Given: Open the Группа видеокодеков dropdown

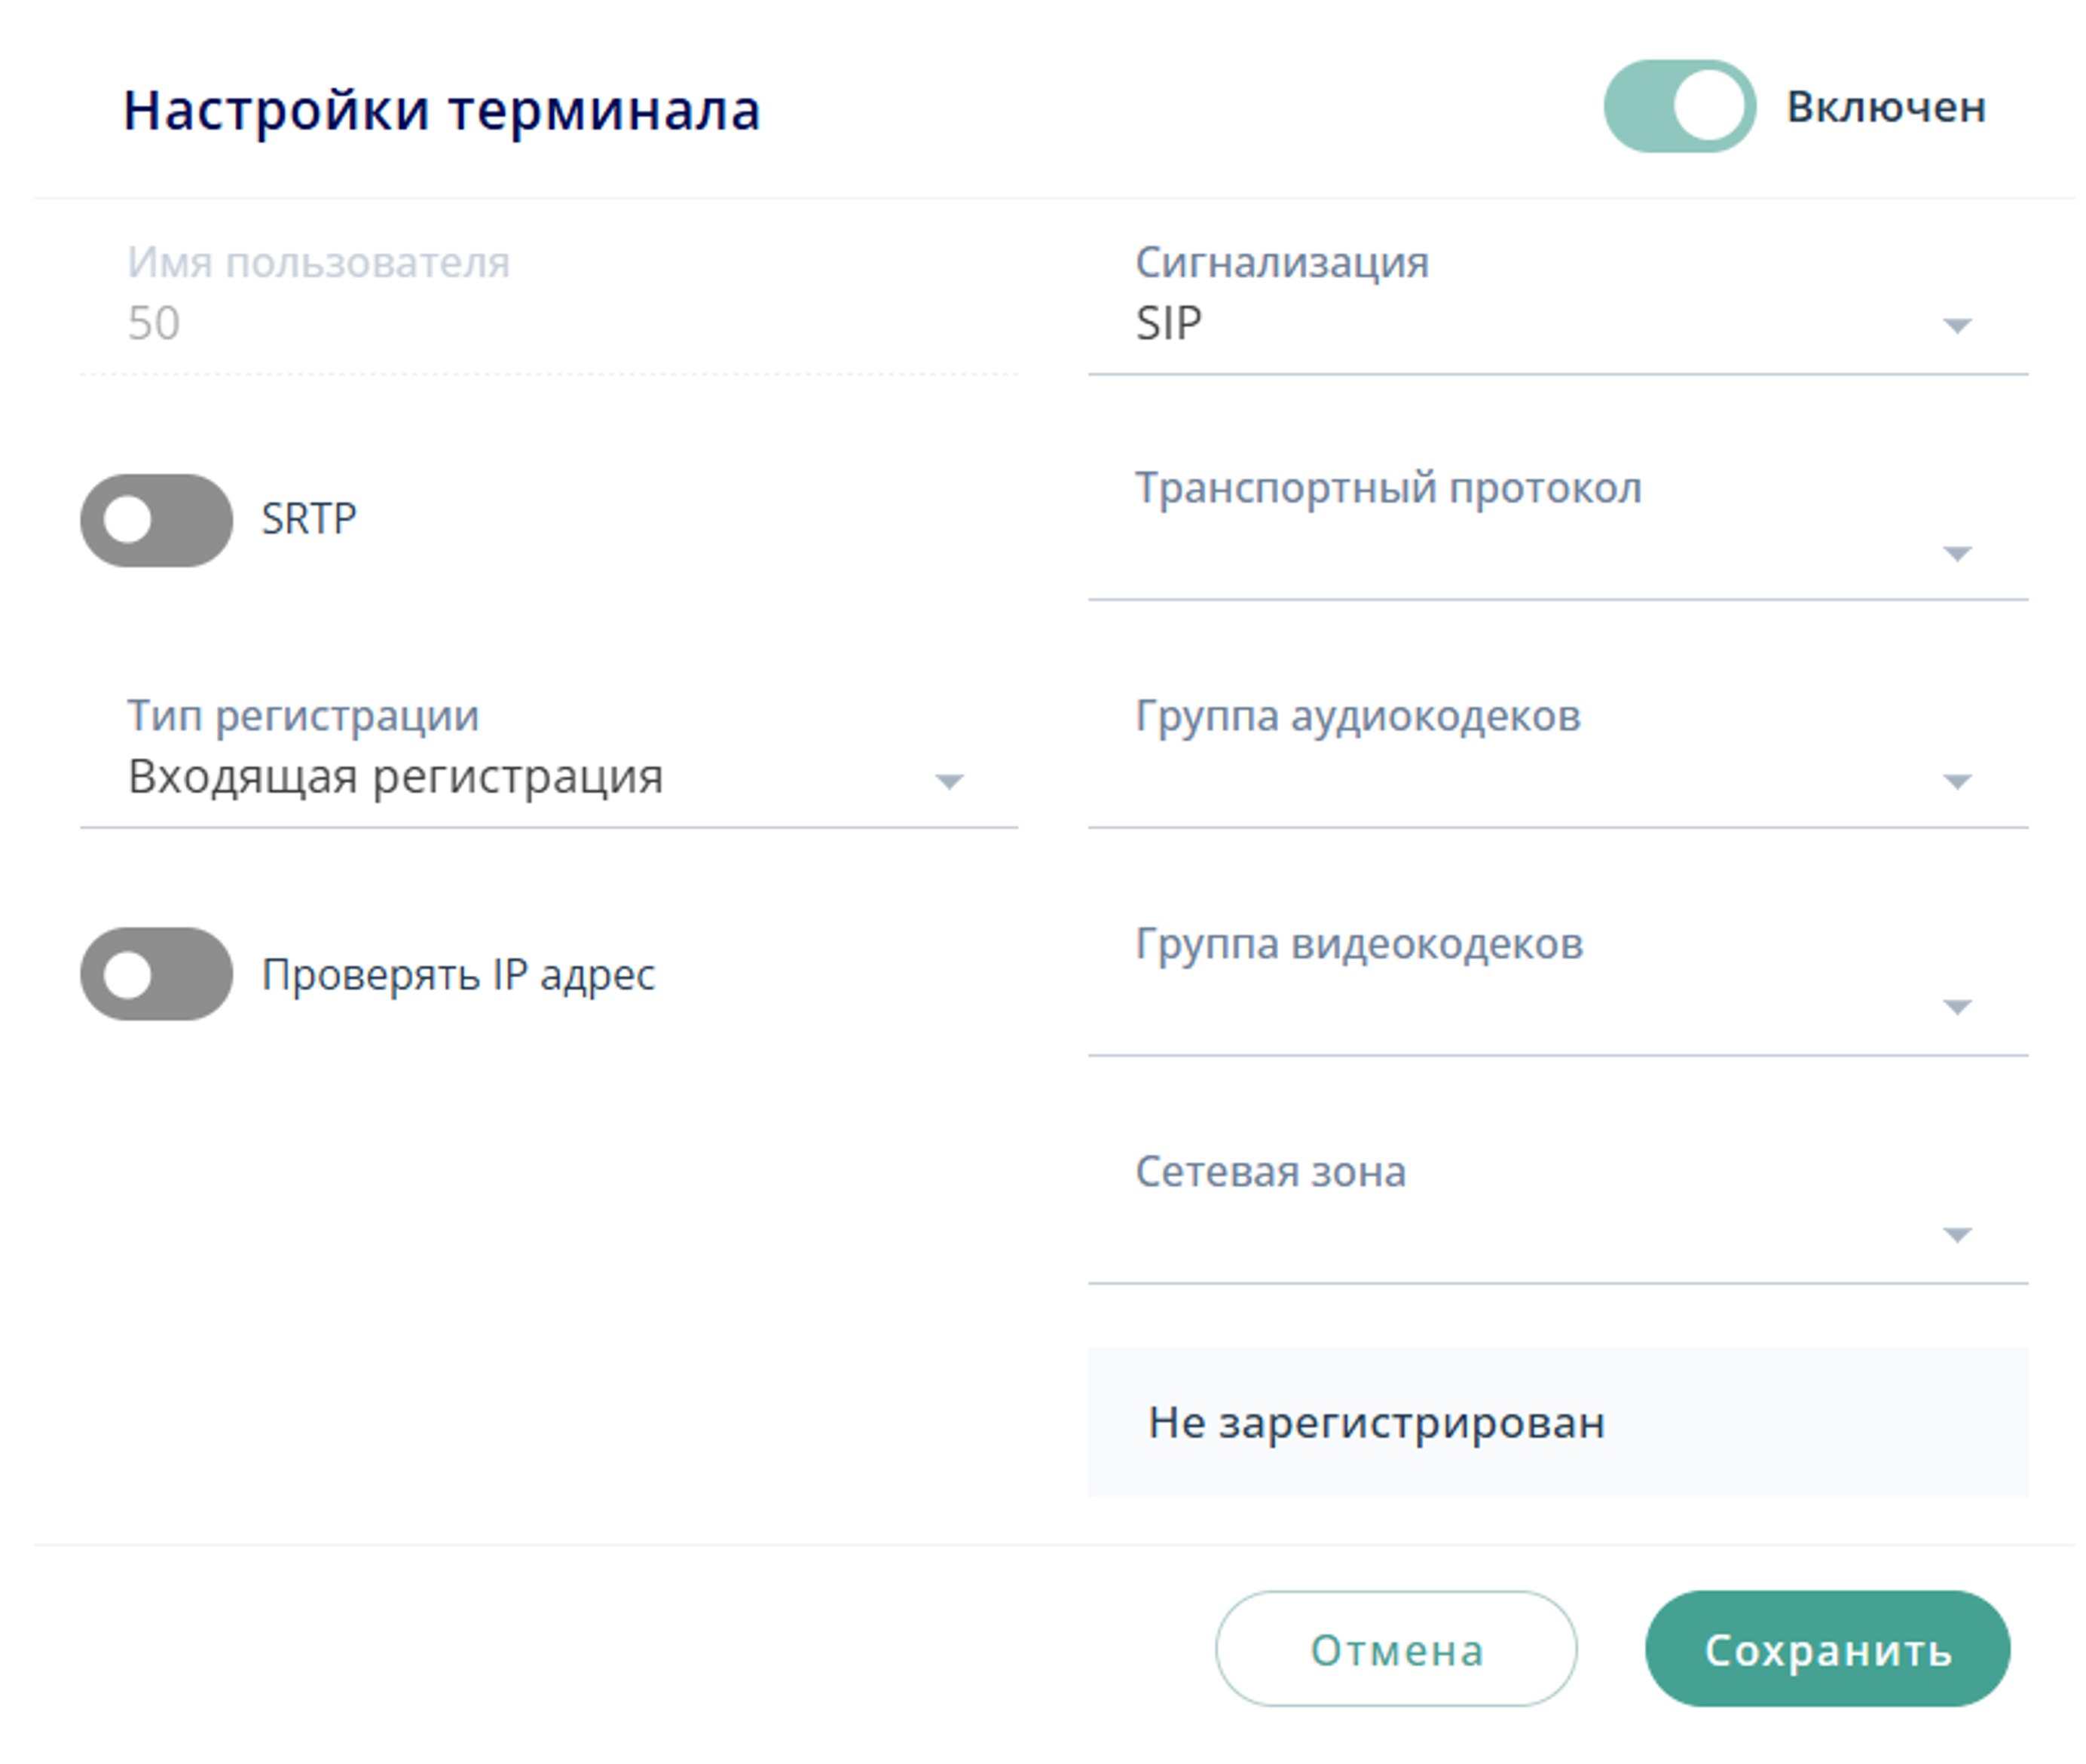Looking at the screenshot, I should coord(1557,986).
